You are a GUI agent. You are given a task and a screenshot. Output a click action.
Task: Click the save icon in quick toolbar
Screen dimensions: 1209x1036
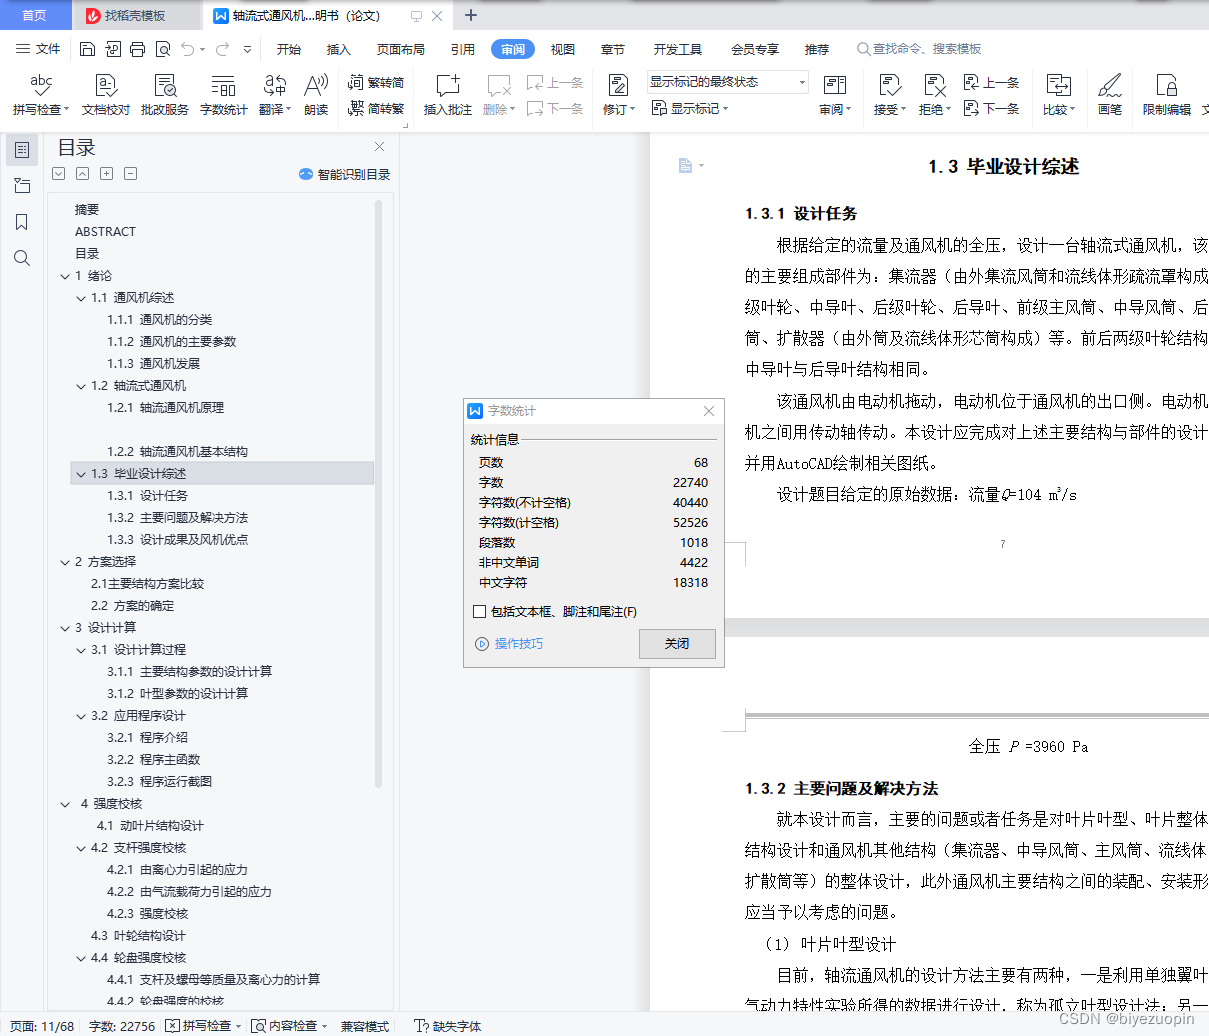pyautogui.click(x=87, y=49)
